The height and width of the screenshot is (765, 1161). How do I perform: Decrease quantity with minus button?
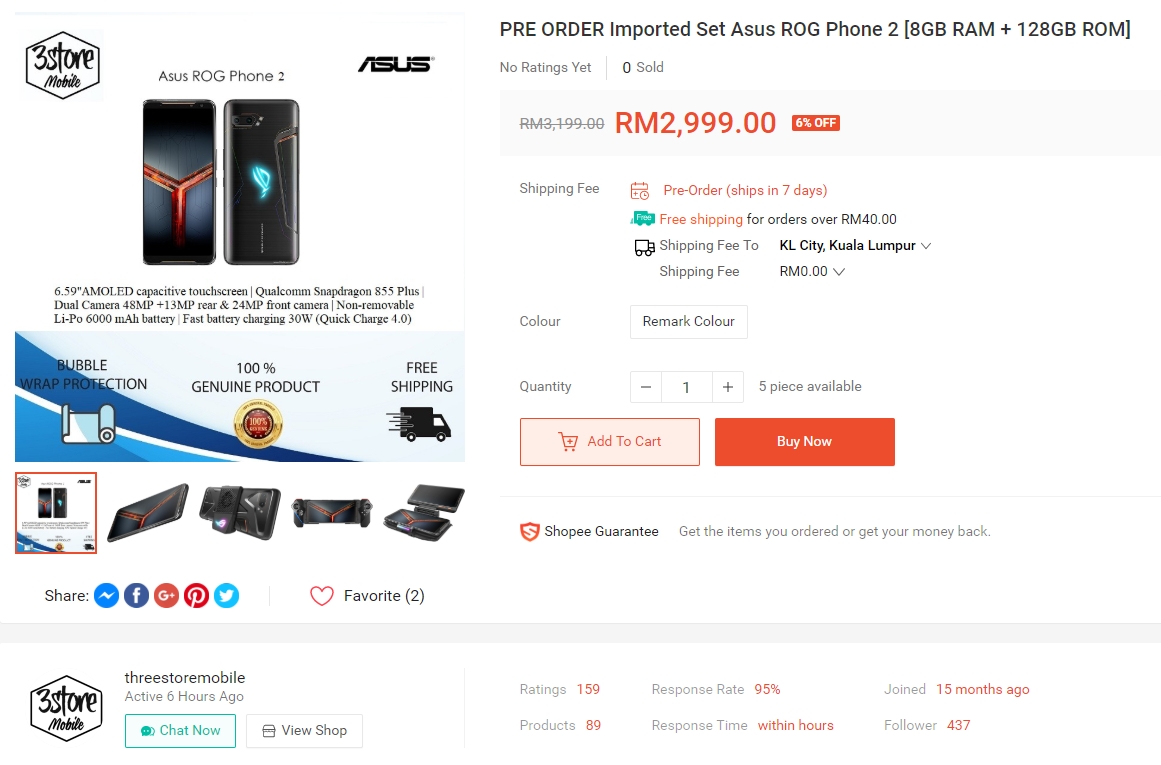click(646, 387)
